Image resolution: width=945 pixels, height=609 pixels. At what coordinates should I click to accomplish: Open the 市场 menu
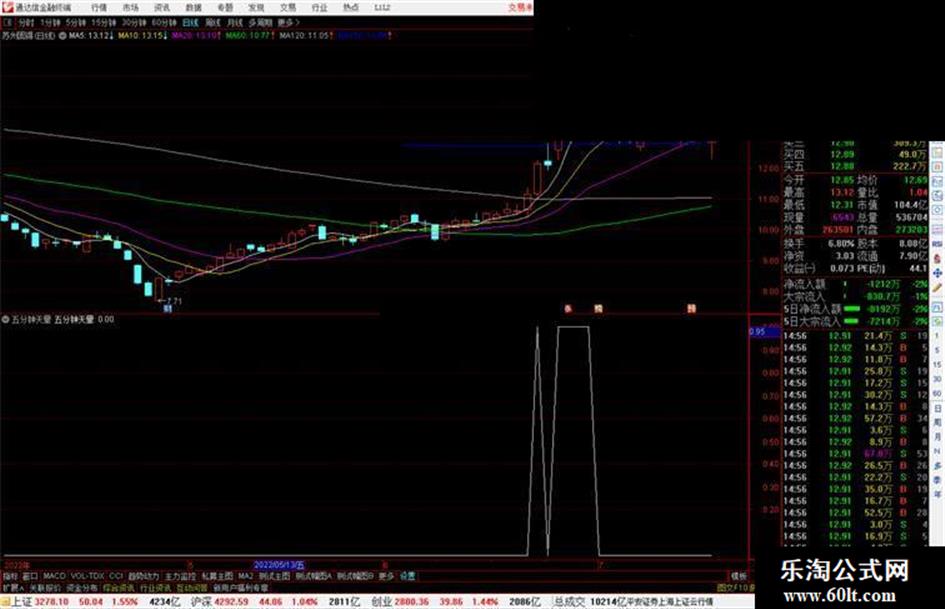pos(130,8)
